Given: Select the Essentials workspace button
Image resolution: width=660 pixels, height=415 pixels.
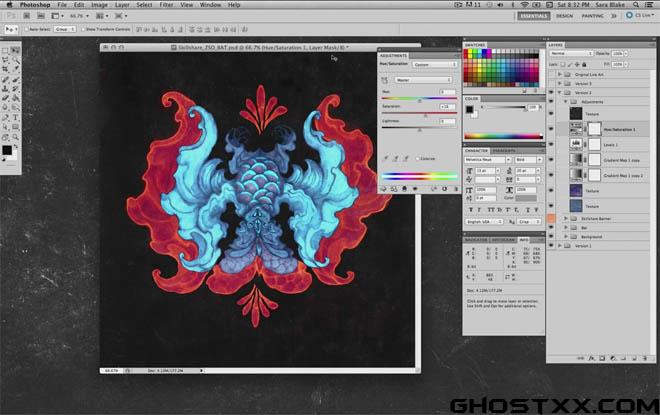Looking at the screenshot, I should tap(534, 16).
